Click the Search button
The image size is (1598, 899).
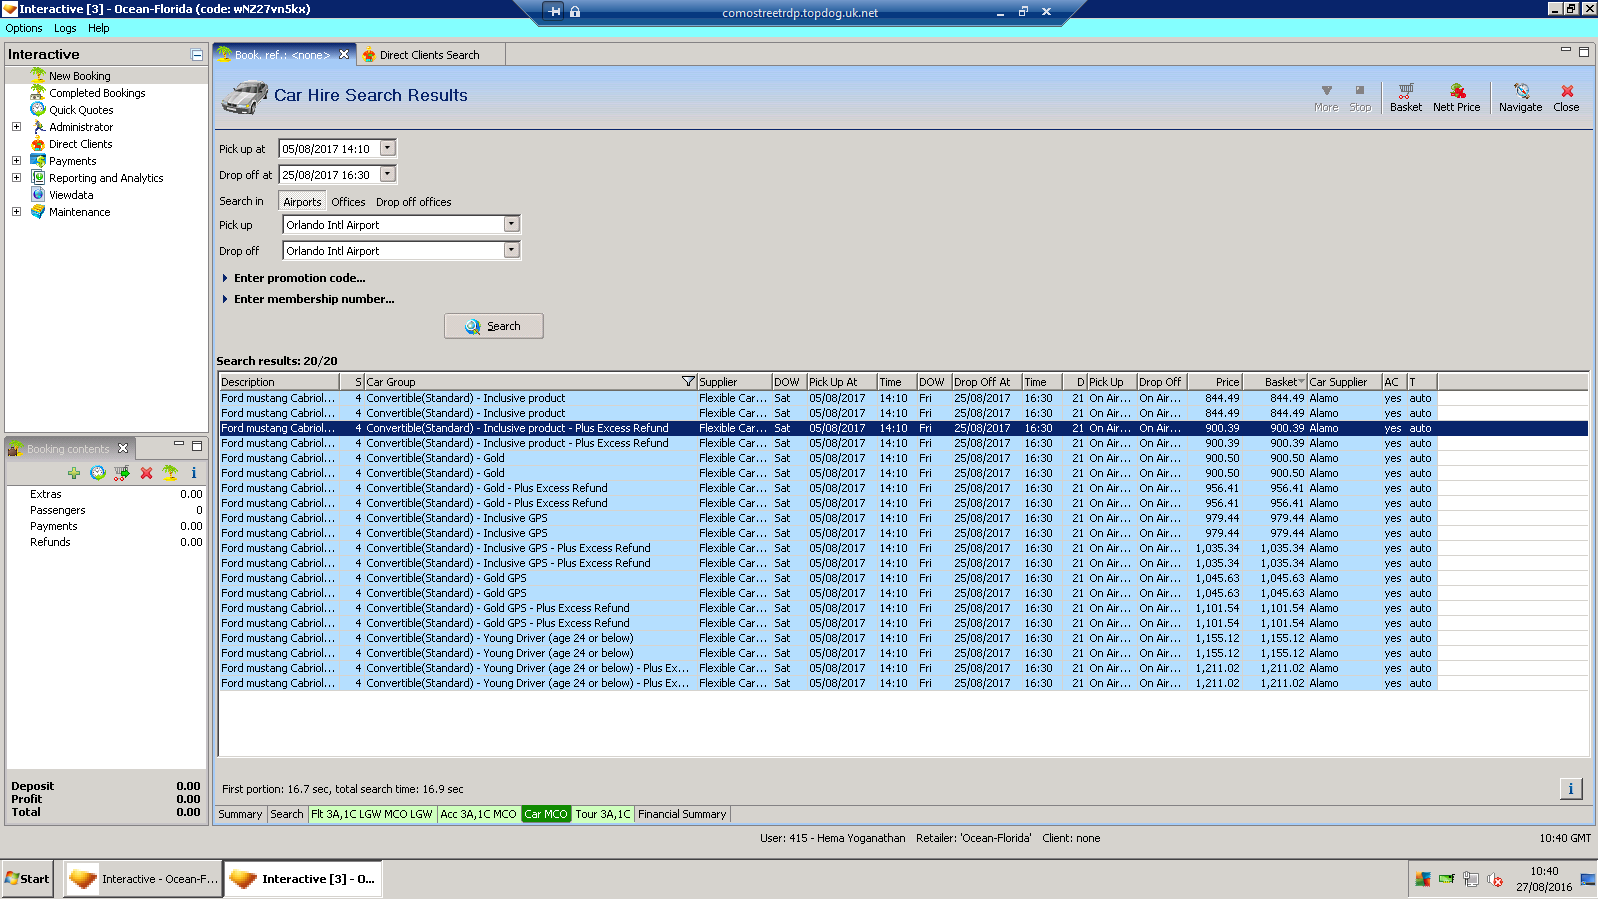pyautogui.click(x=494, y=326)
